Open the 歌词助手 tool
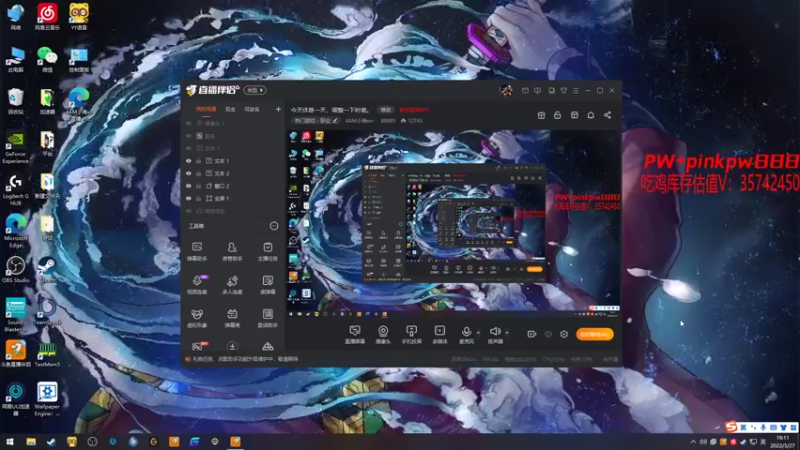The width and height of the screenshot is (800, 450). (x=267, y=318)
